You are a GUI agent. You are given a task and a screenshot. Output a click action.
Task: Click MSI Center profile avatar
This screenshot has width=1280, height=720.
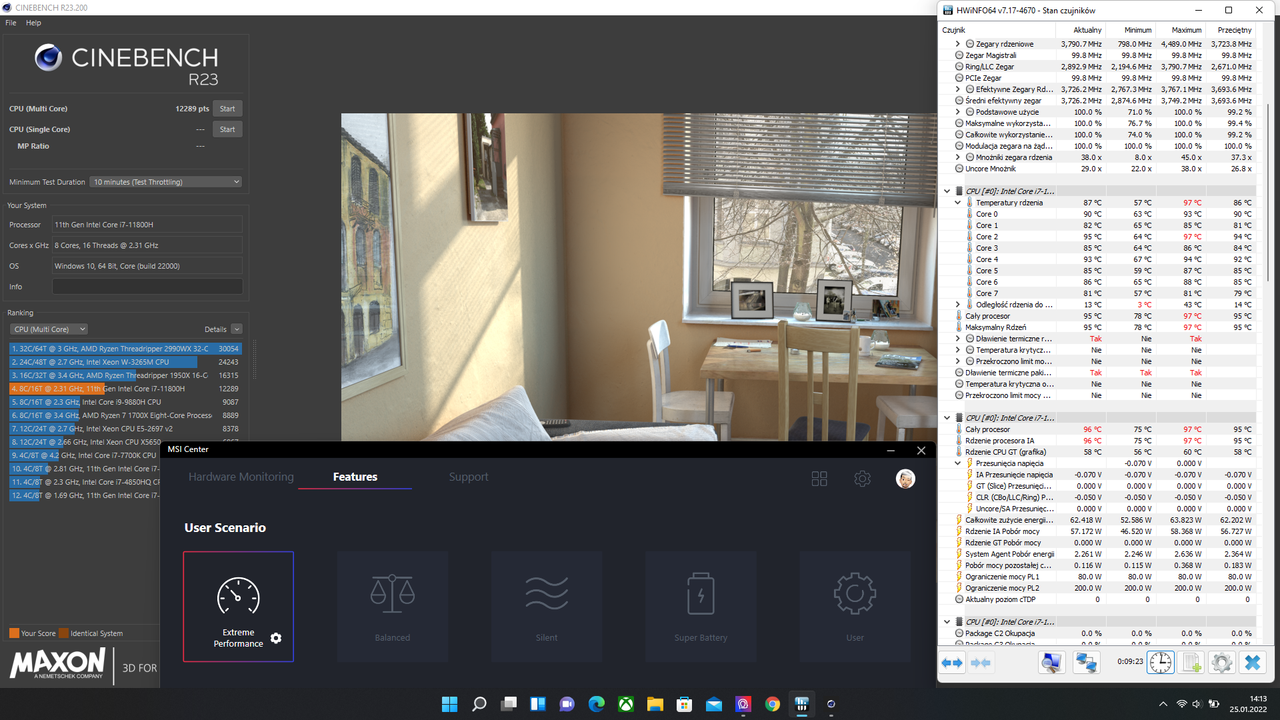pyautogui.click(x=905, y=479)
